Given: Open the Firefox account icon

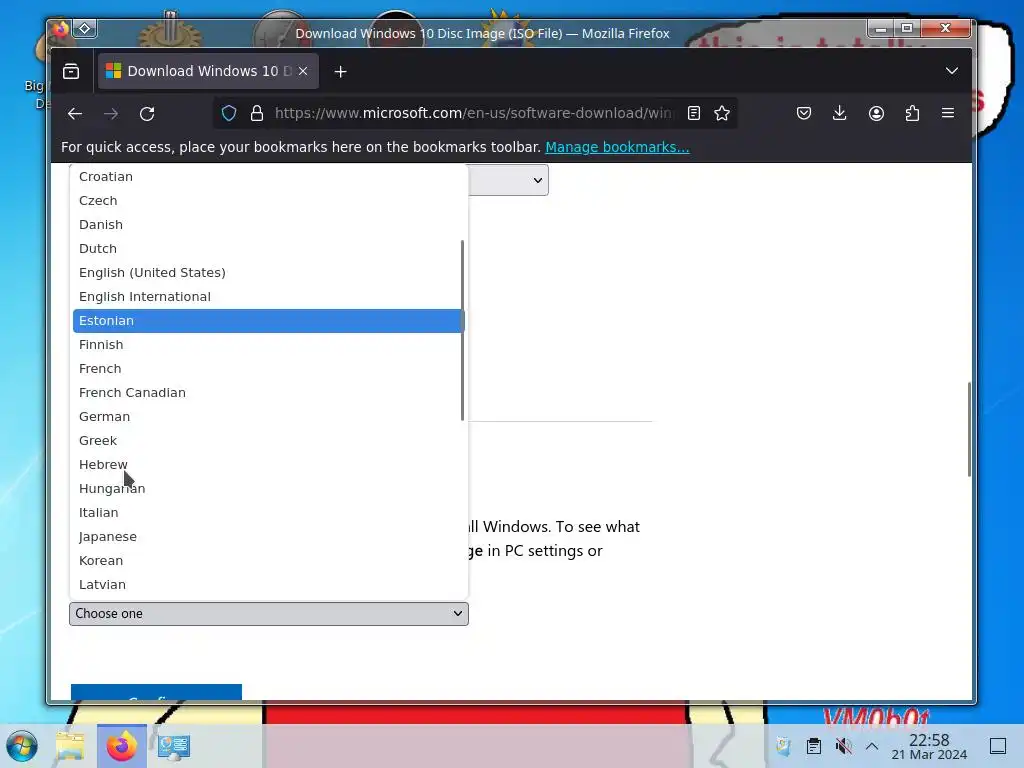Looking at the screenshot, I should pyautogui.click(x=876, y=114).
